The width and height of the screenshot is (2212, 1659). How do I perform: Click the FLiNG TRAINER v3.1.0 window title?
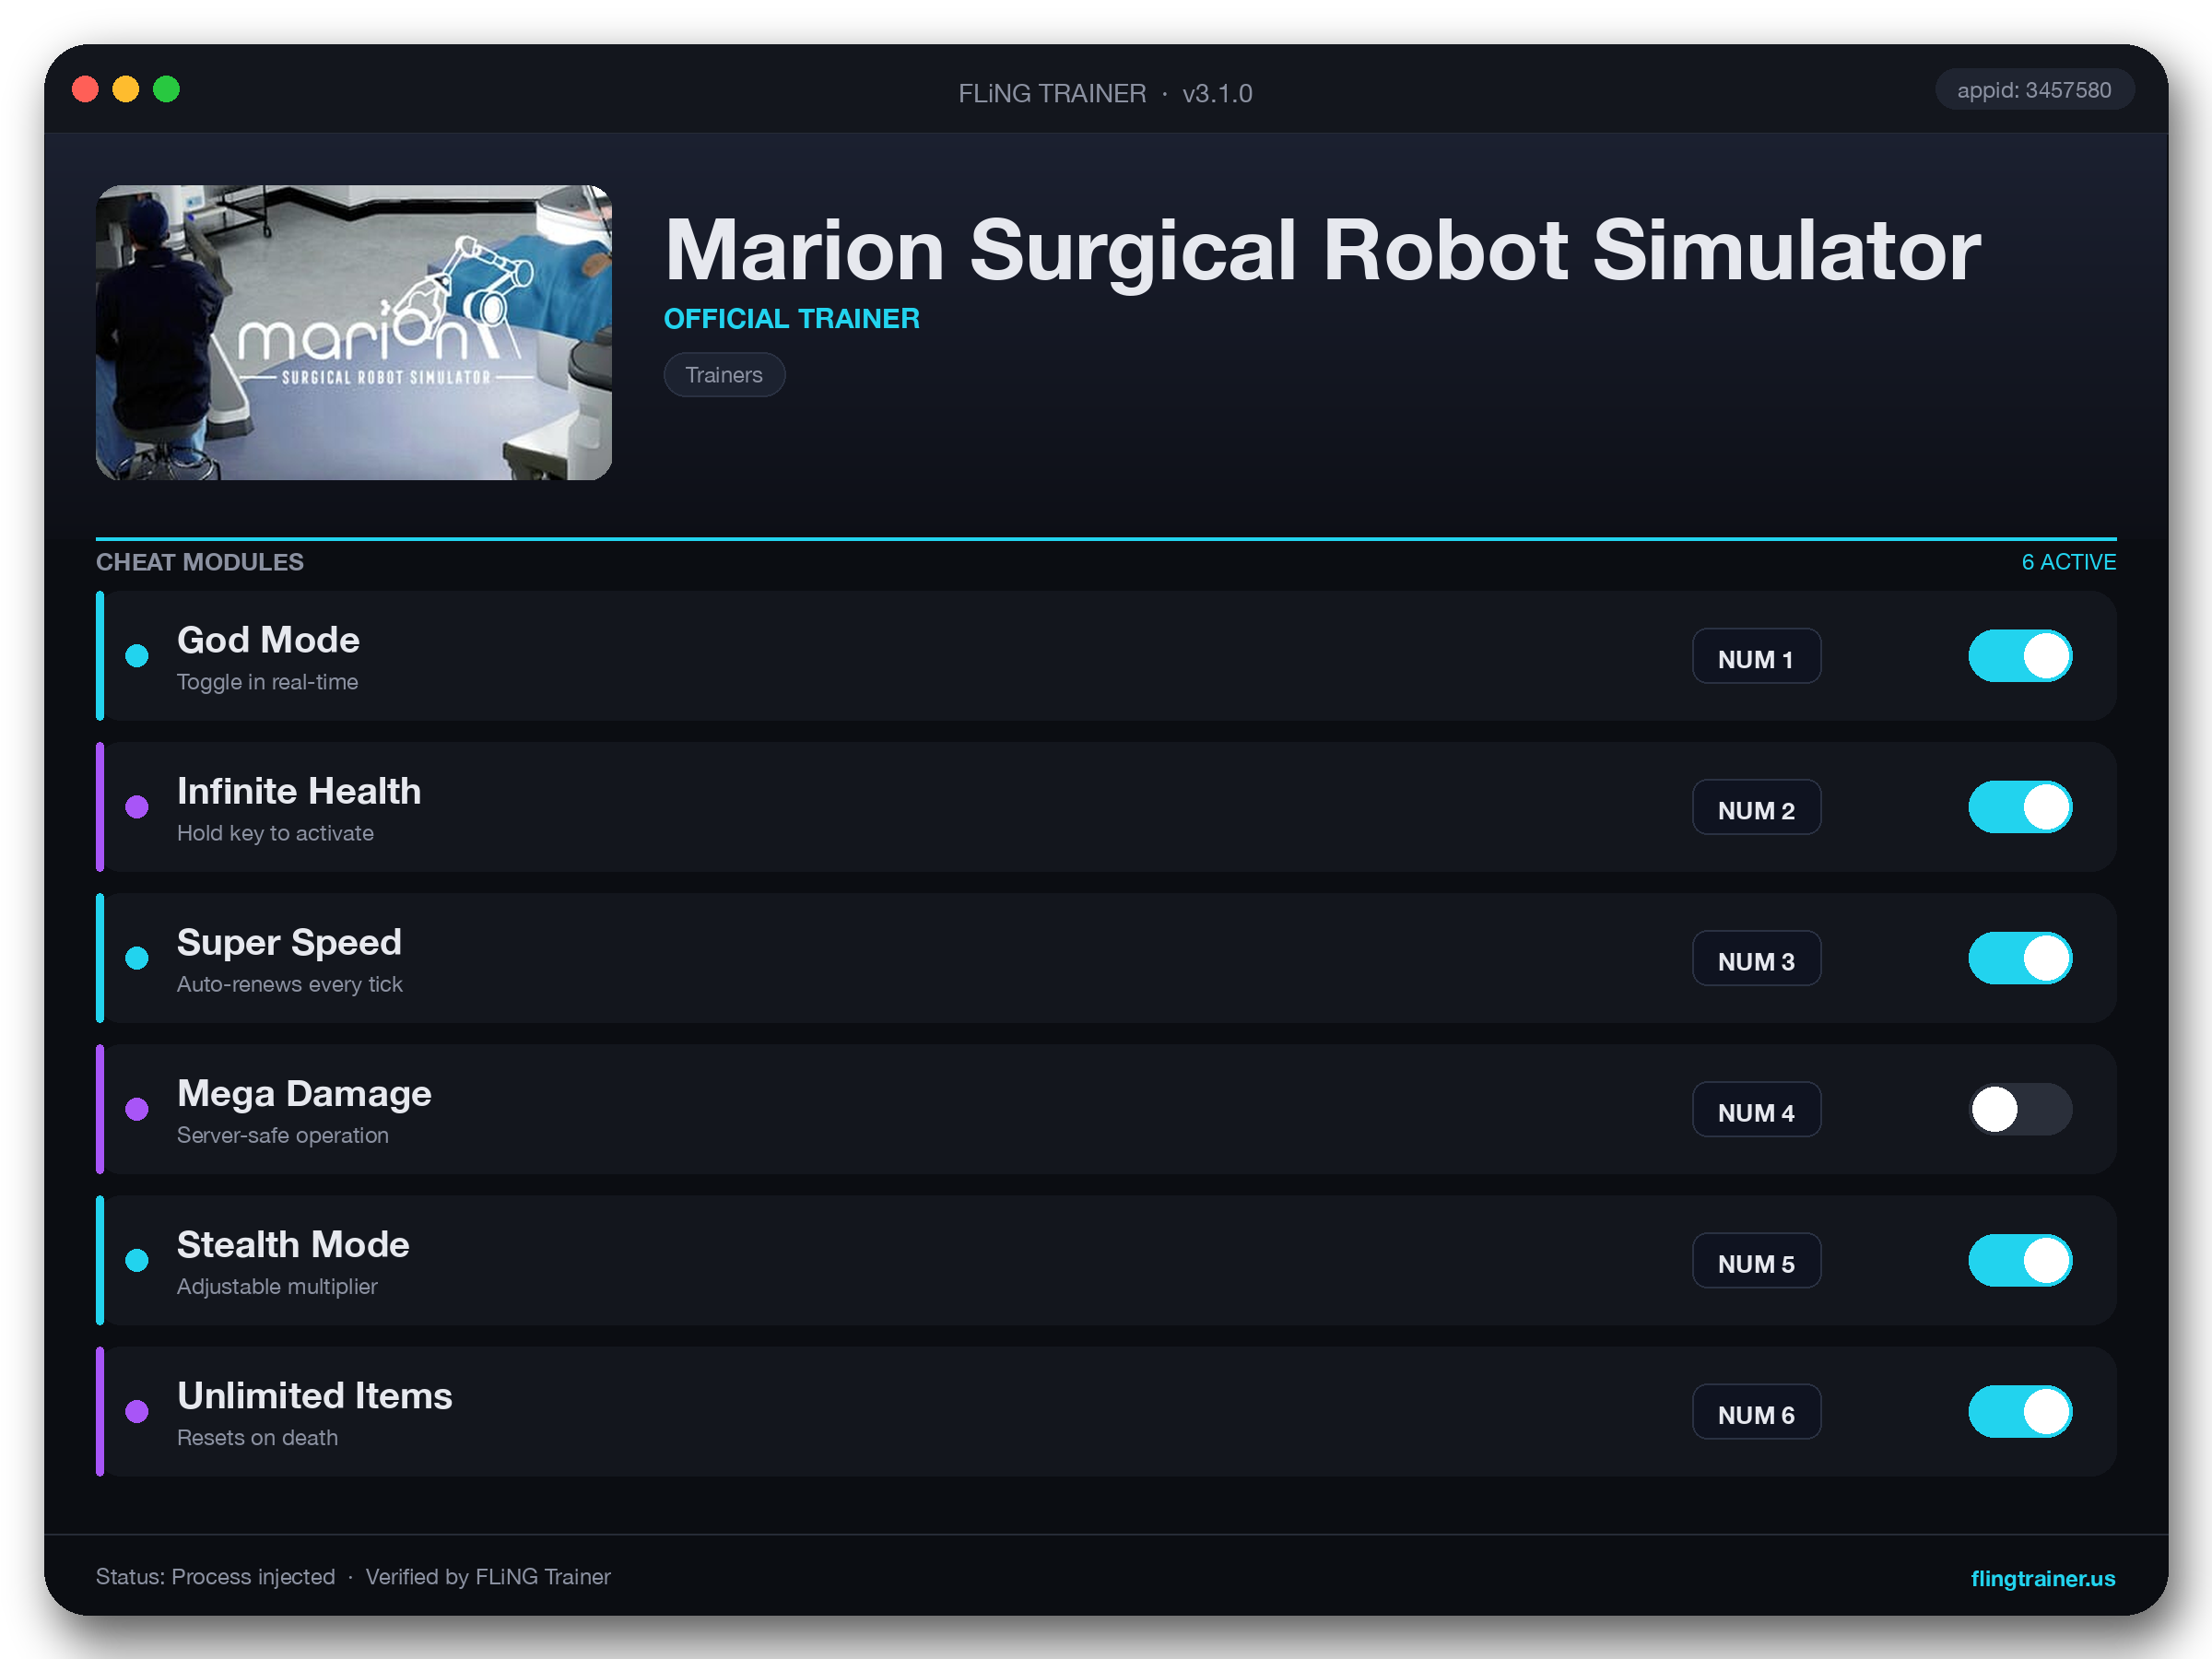pos(1105,93)
